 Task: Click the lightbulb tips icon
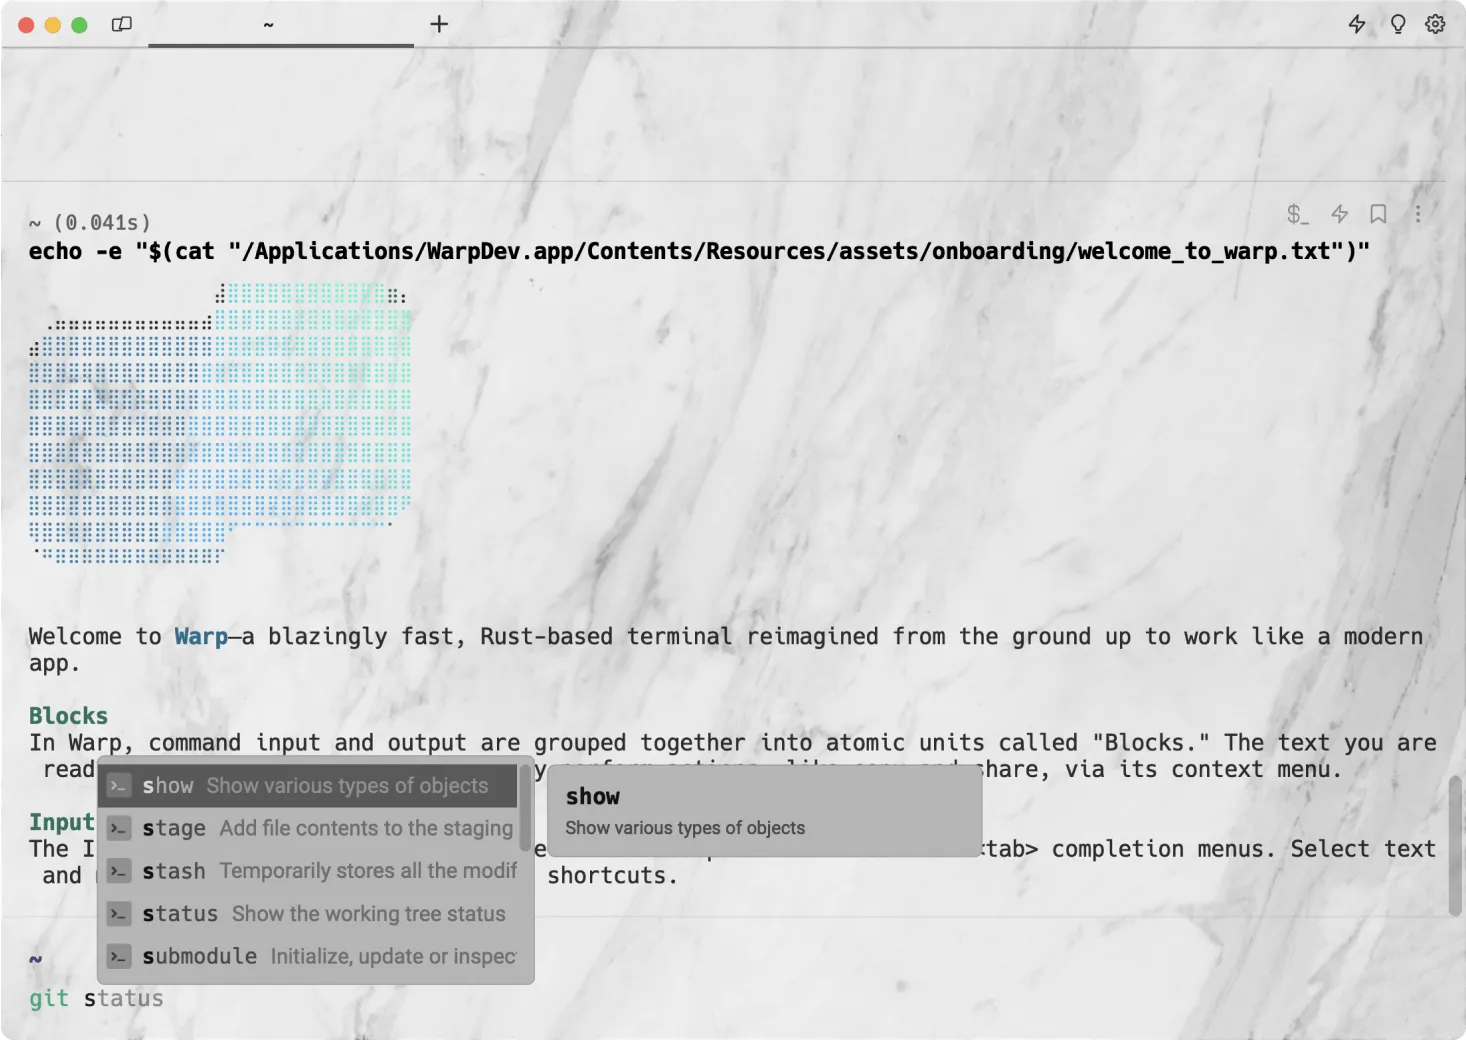1397,23
